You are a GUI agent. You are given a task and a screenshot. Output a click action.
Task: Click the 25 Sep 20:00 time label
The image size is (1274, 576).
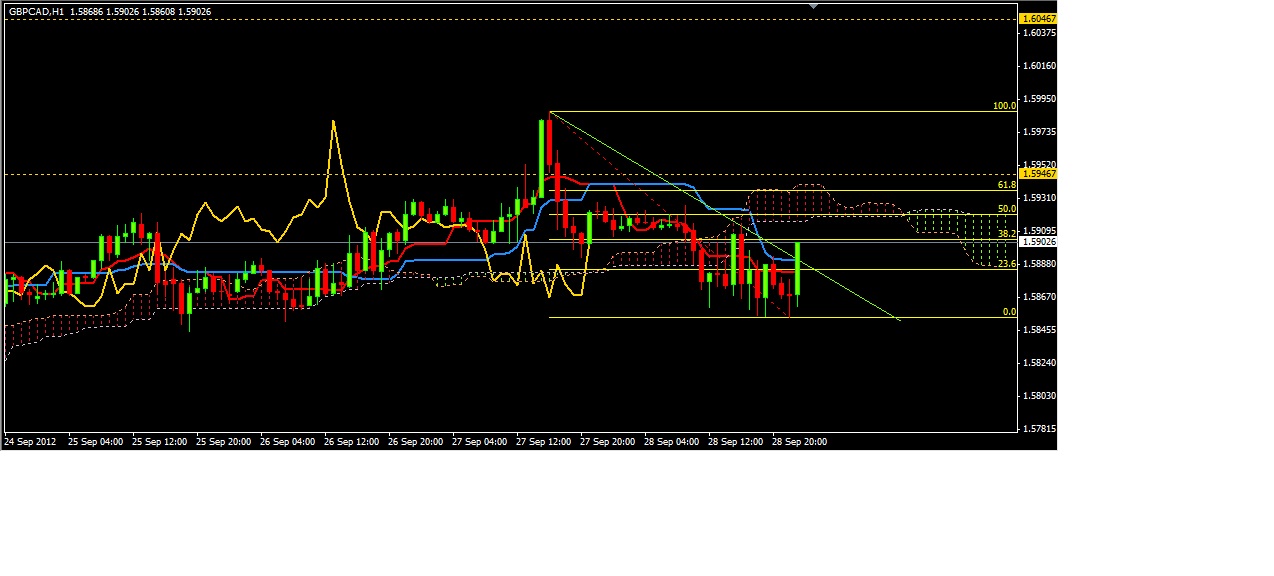pos(224,441)
